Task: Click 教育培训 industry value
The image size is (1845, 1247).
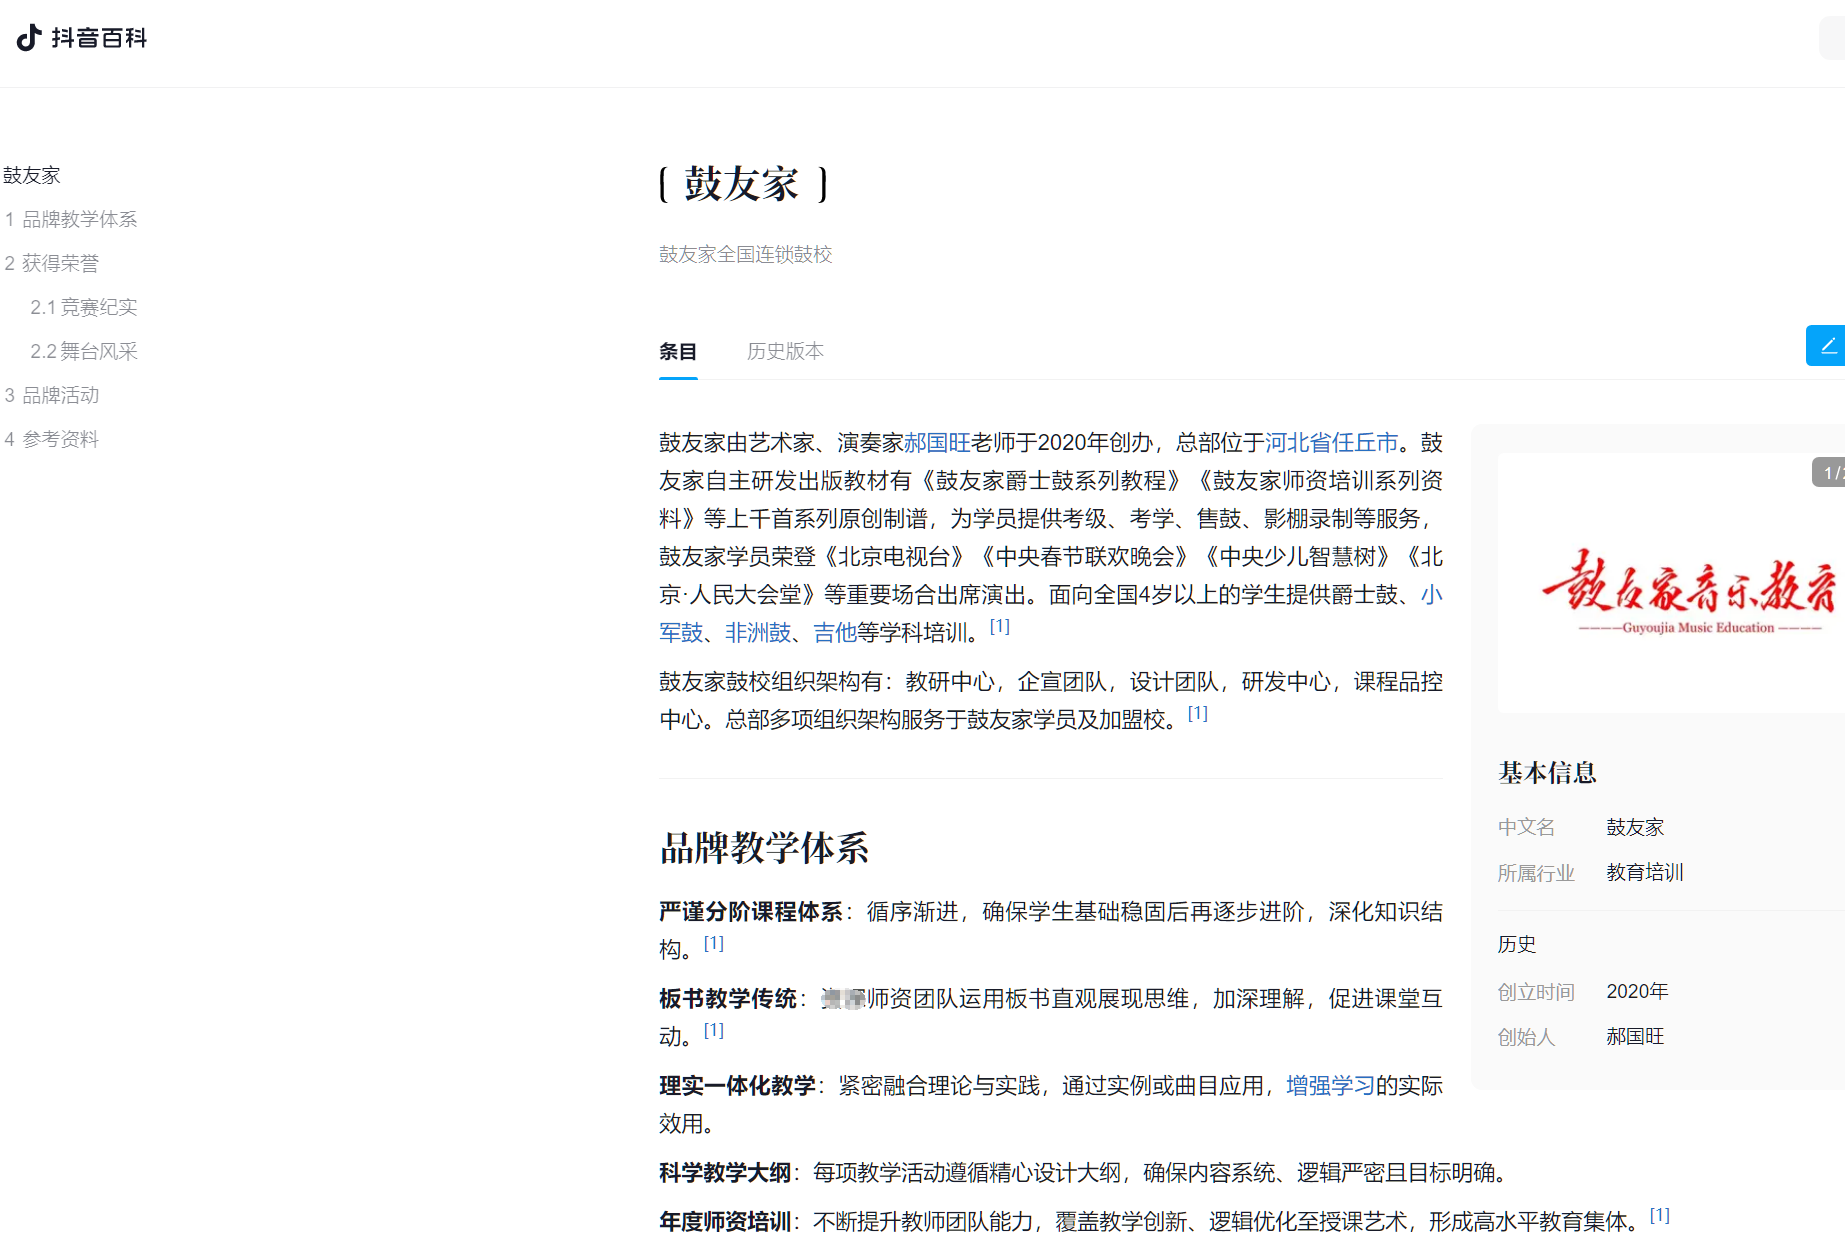Action: click(x=1645, y=873)
